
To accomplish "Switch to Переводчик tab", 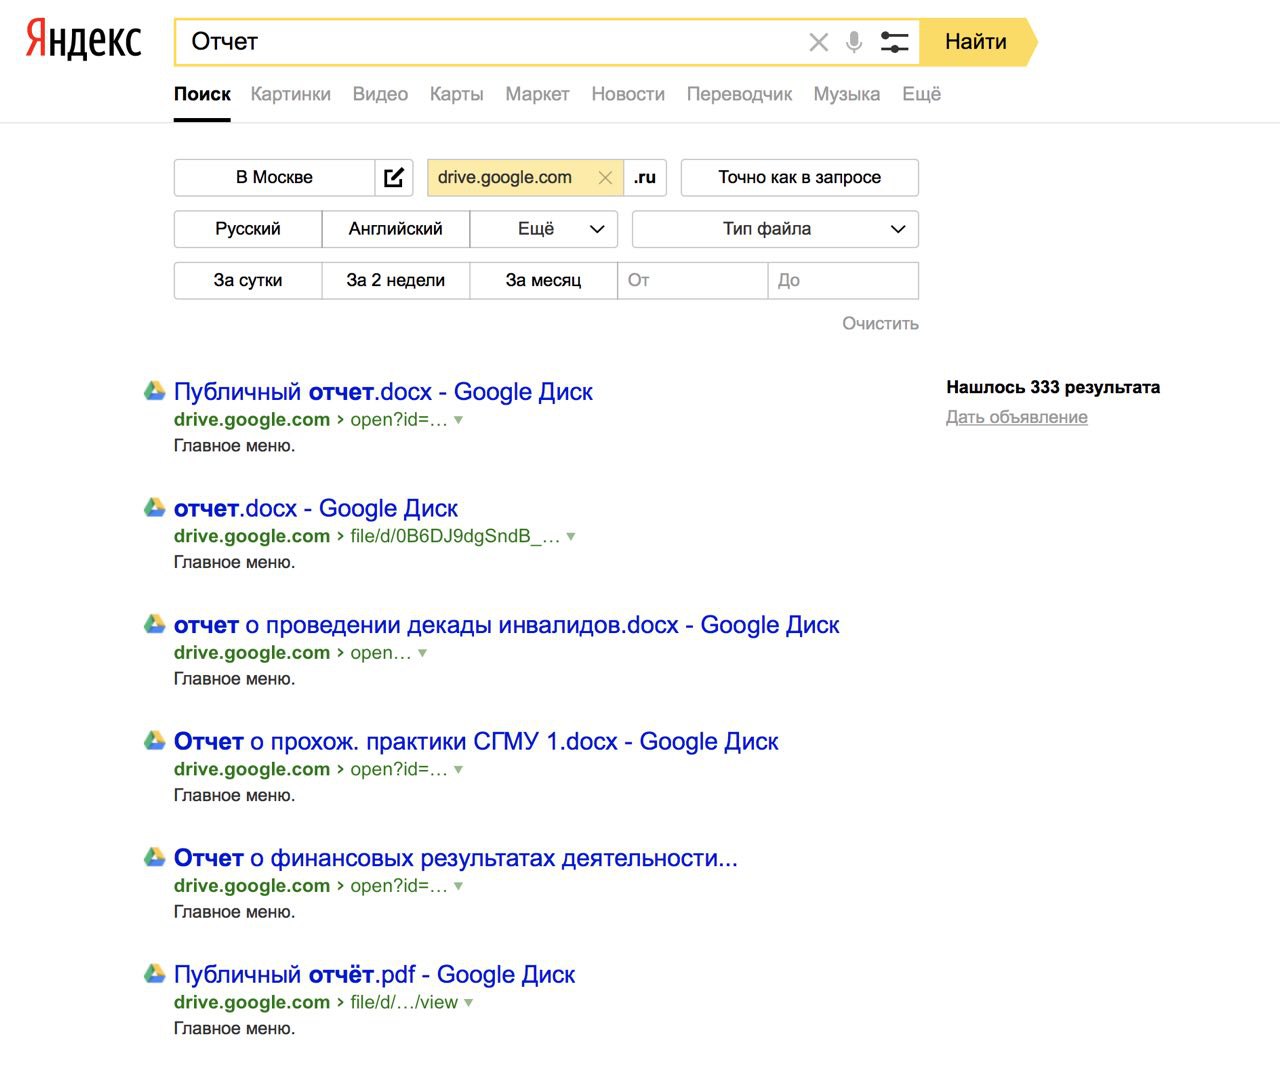I will click(739, 94).
